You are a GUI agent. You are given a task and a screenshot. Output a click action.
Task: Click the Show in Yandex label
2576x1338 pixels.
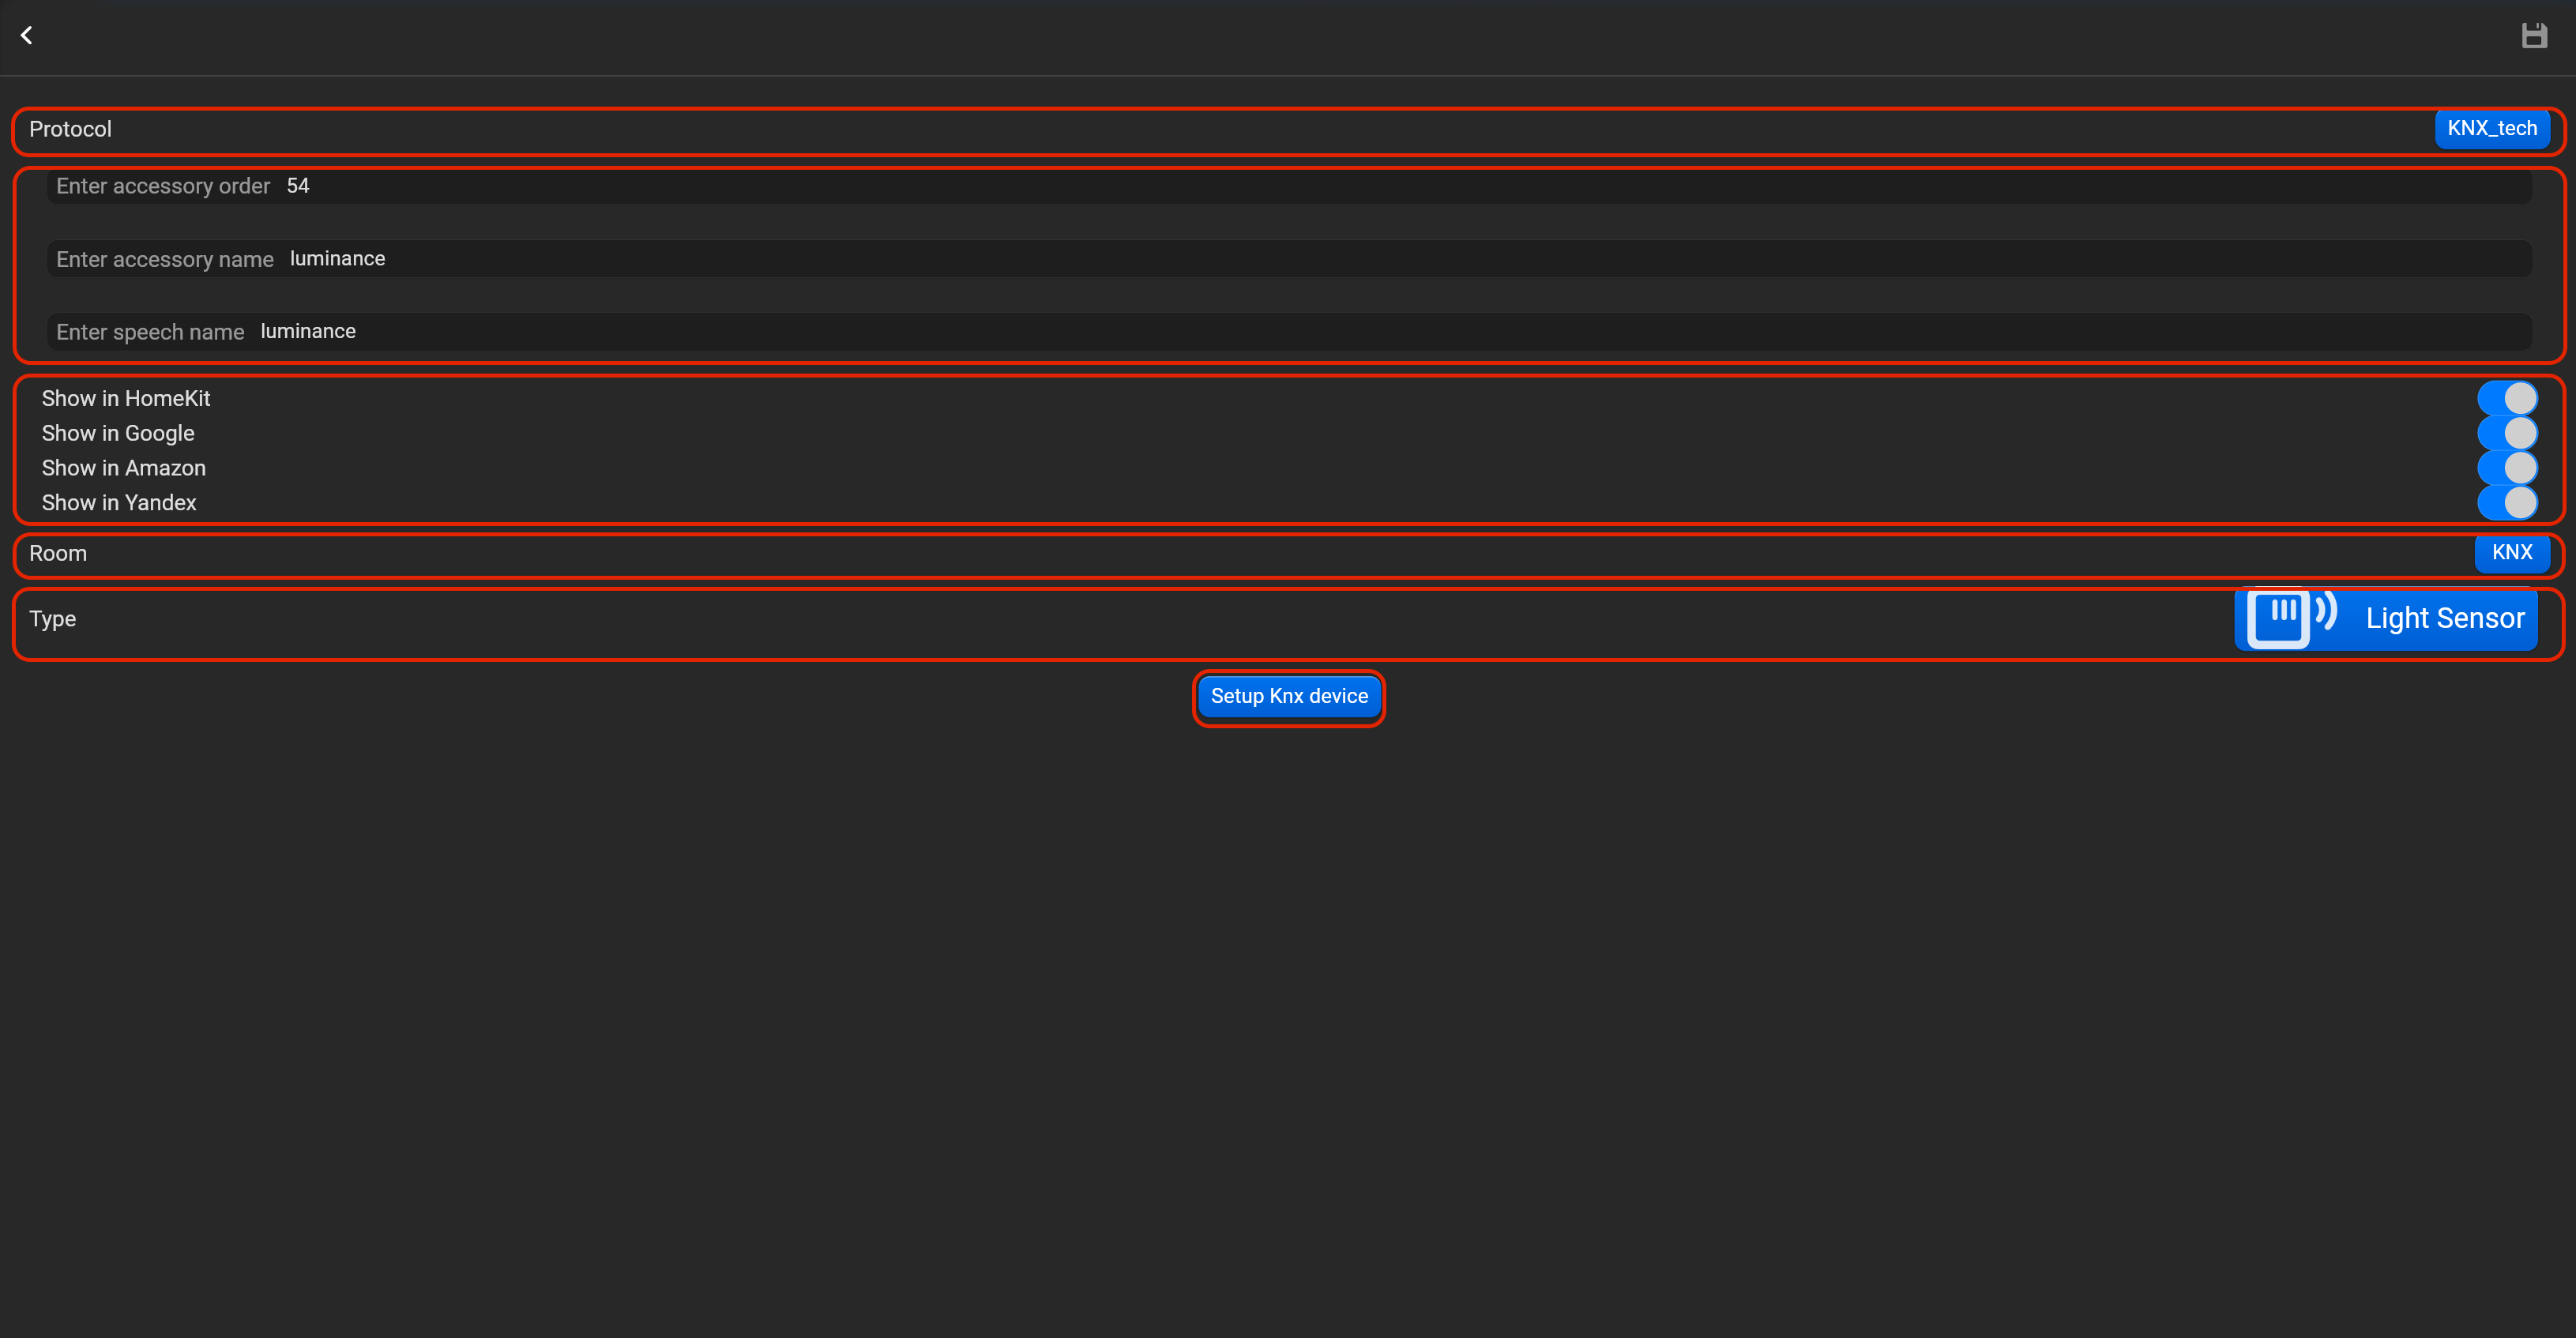pyautogui.click(x=119, y=503)
